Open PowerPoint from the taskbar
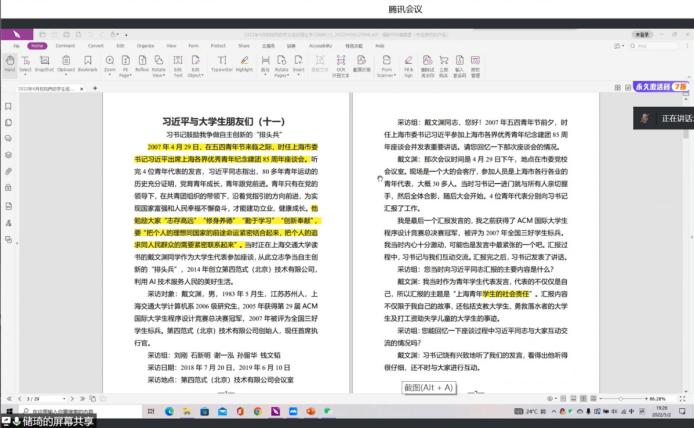Screen dimensions: 694x428 pos(311,411)
